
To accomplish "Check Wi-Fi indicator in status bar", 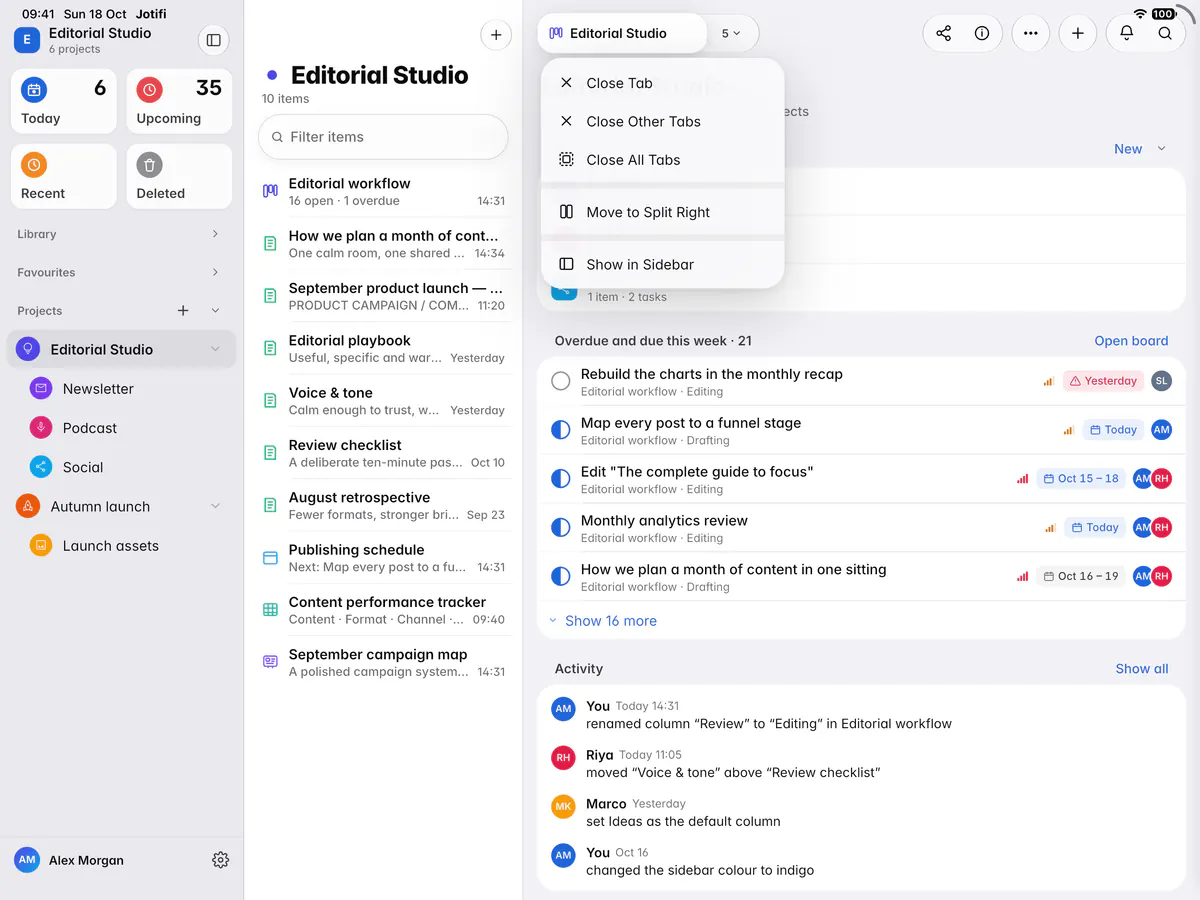I will [x=1139, y=14].
